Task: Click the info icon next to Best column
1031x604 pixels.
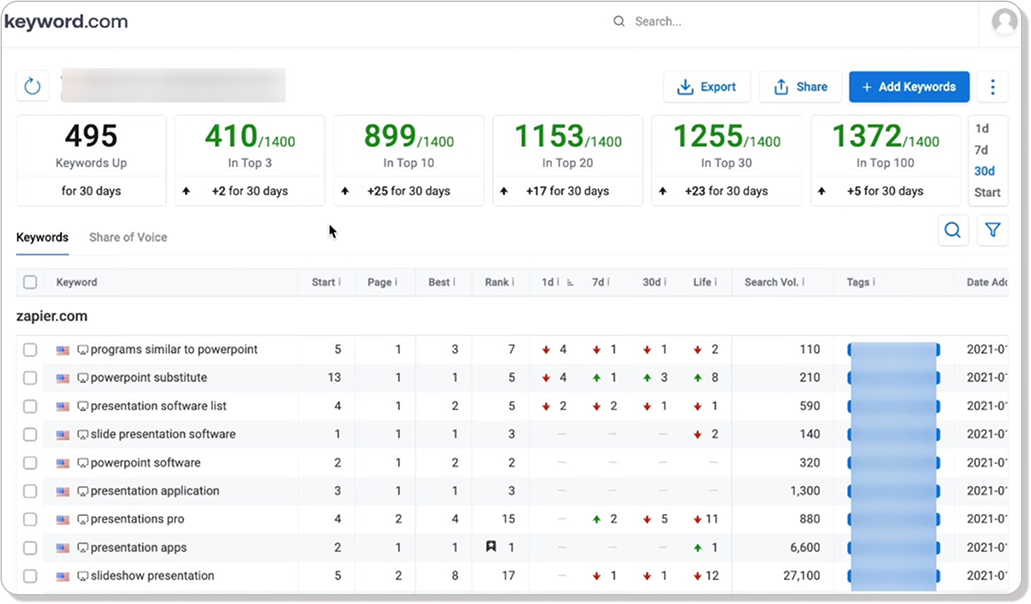Action: (x=454, y=282)
